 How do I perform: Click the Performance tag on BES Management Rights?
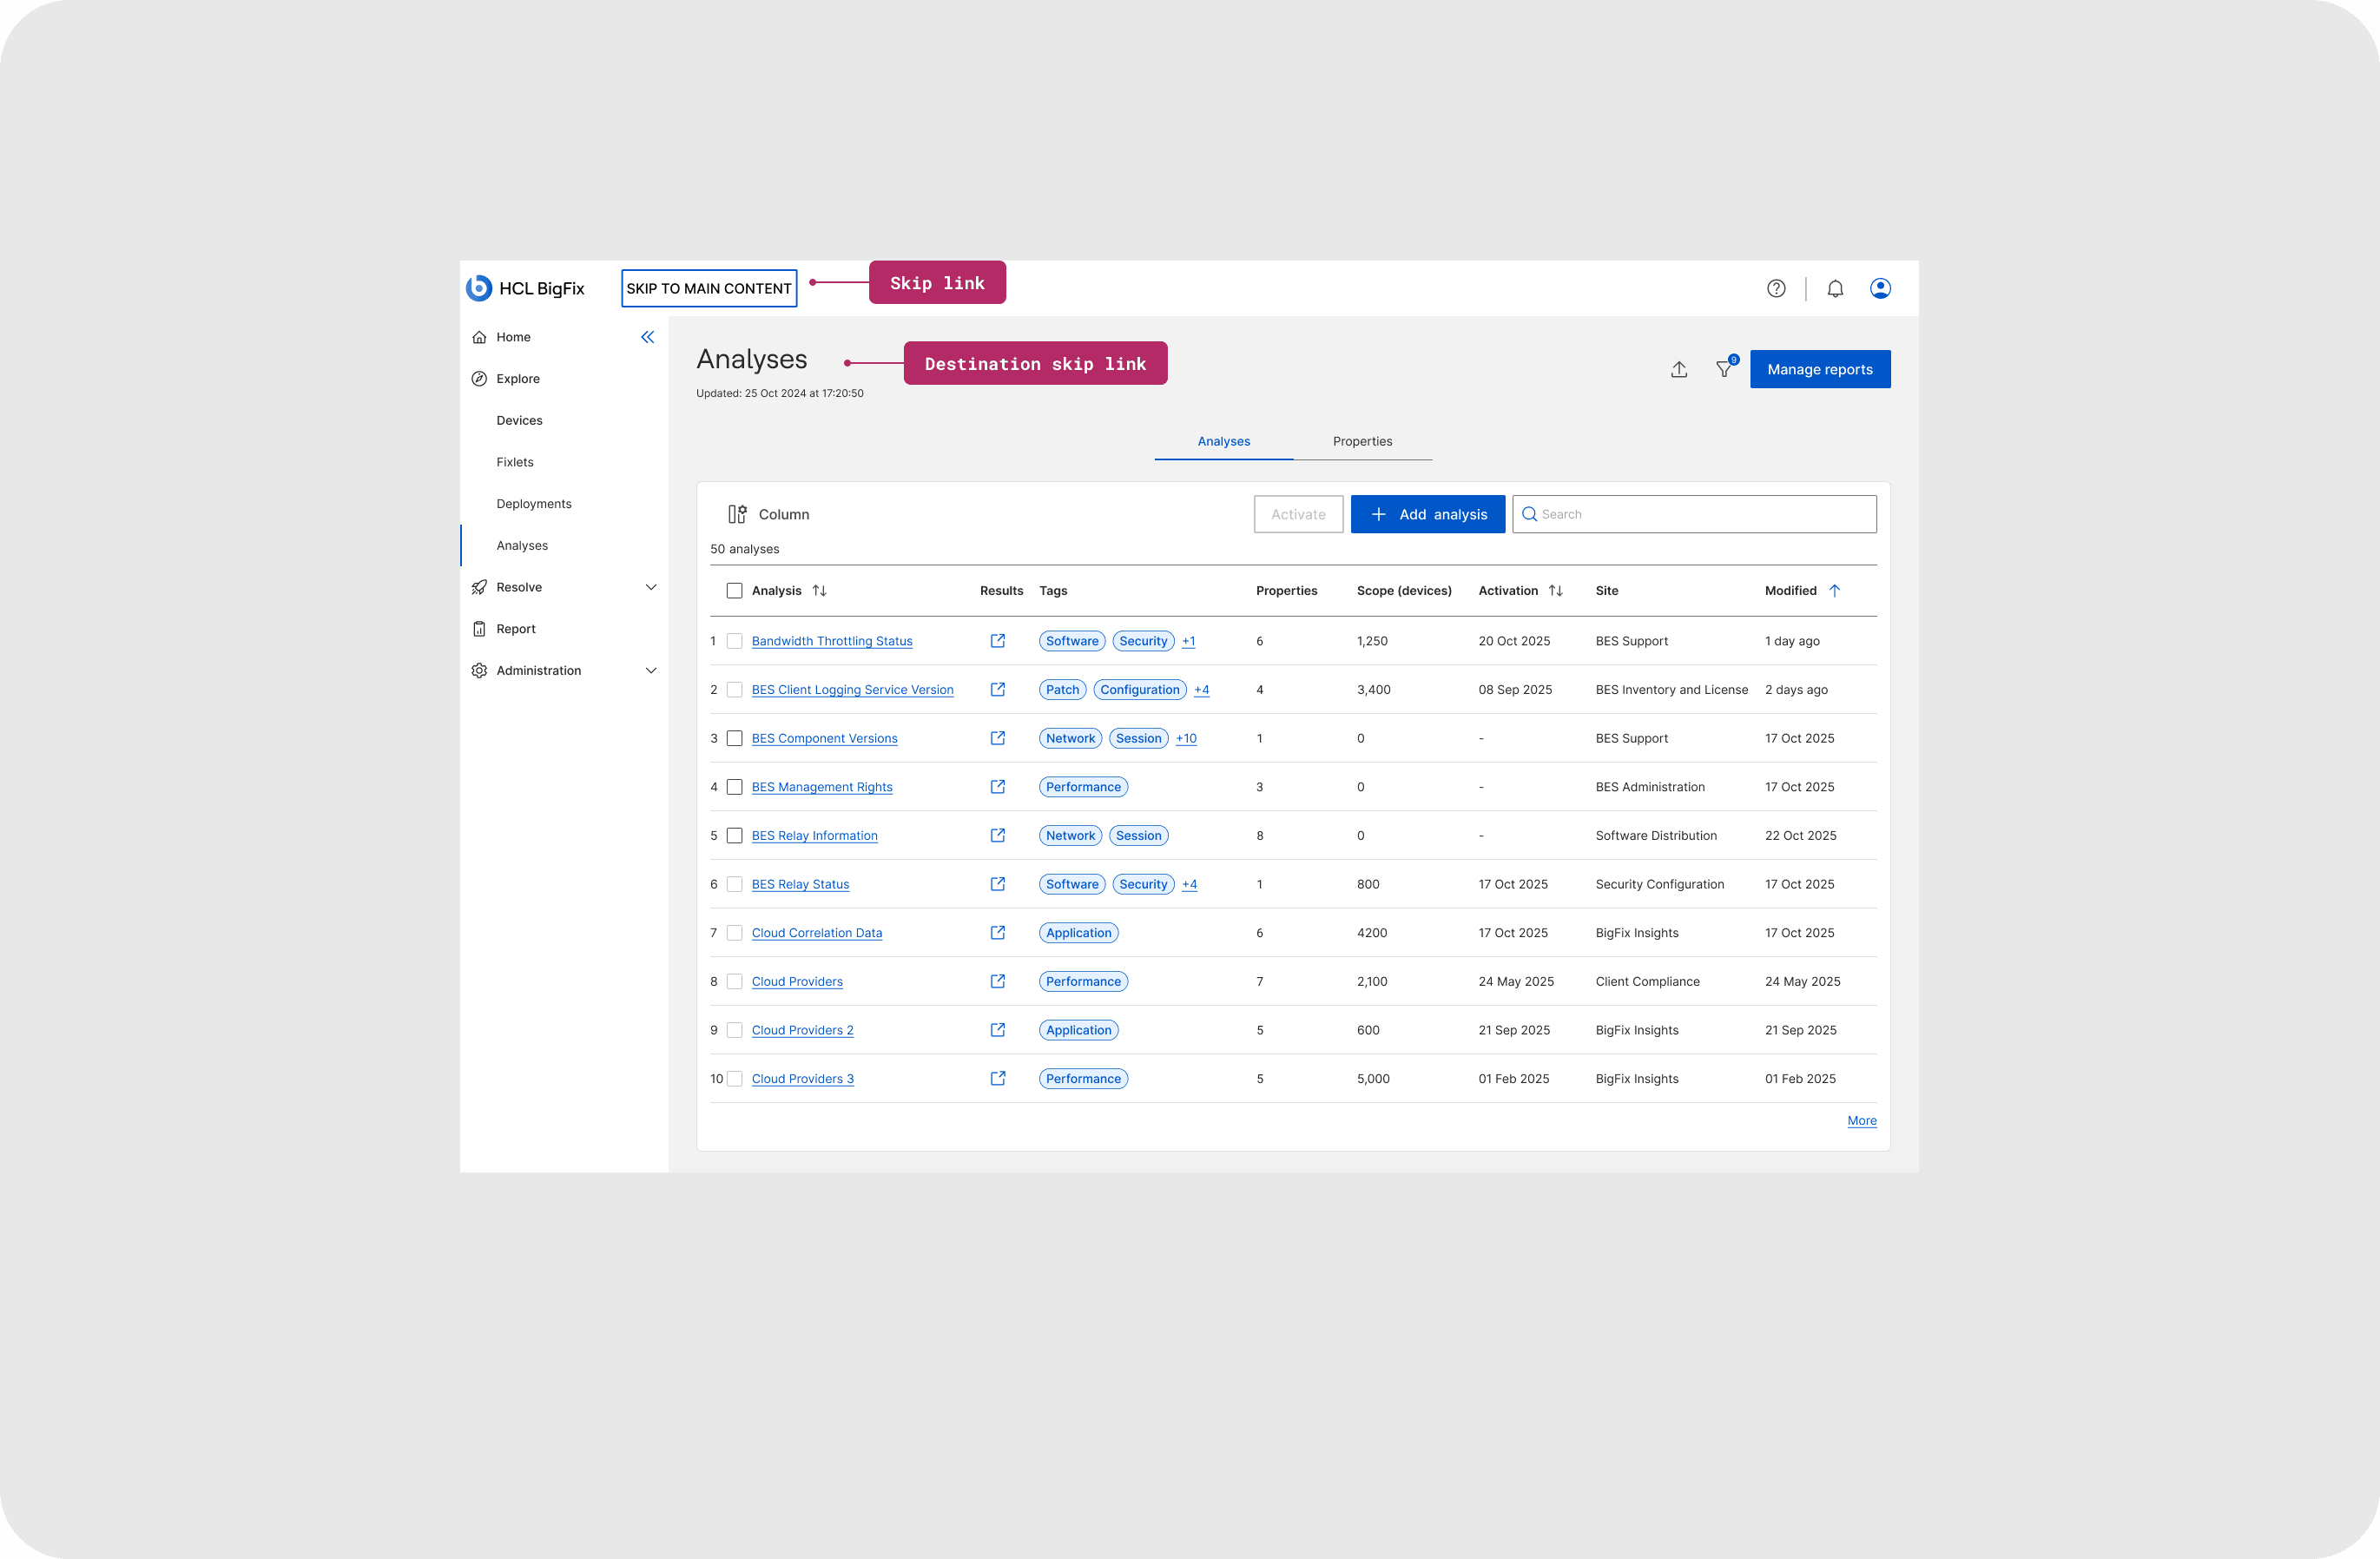1083,787
